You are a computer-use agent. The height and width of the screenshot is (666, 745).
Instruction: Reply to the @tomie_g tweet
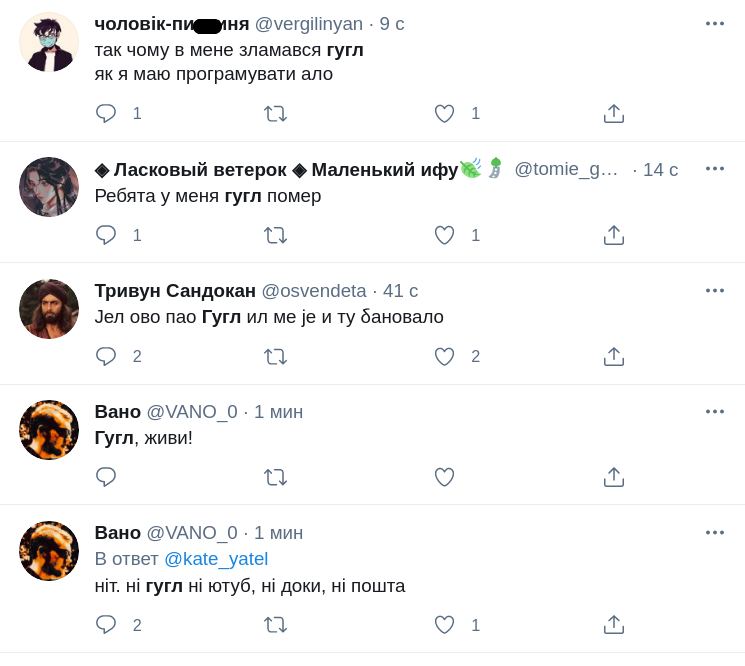tap(106, 235)
